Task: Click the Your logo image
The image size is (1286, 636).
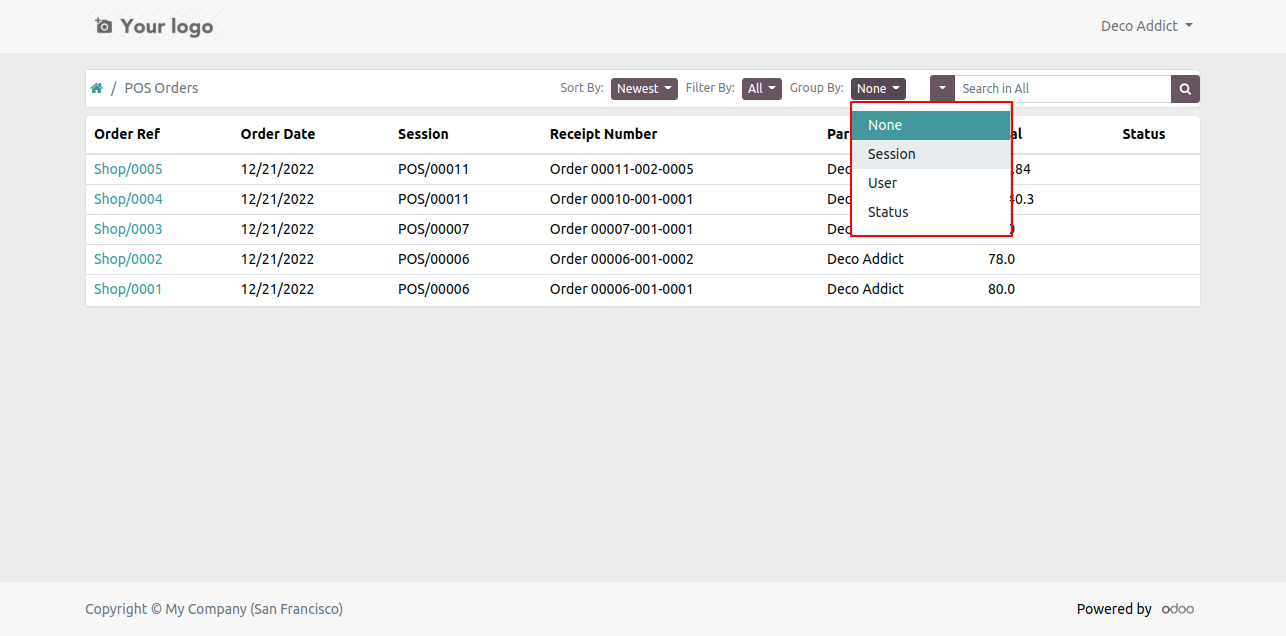Action: [154, 26]
